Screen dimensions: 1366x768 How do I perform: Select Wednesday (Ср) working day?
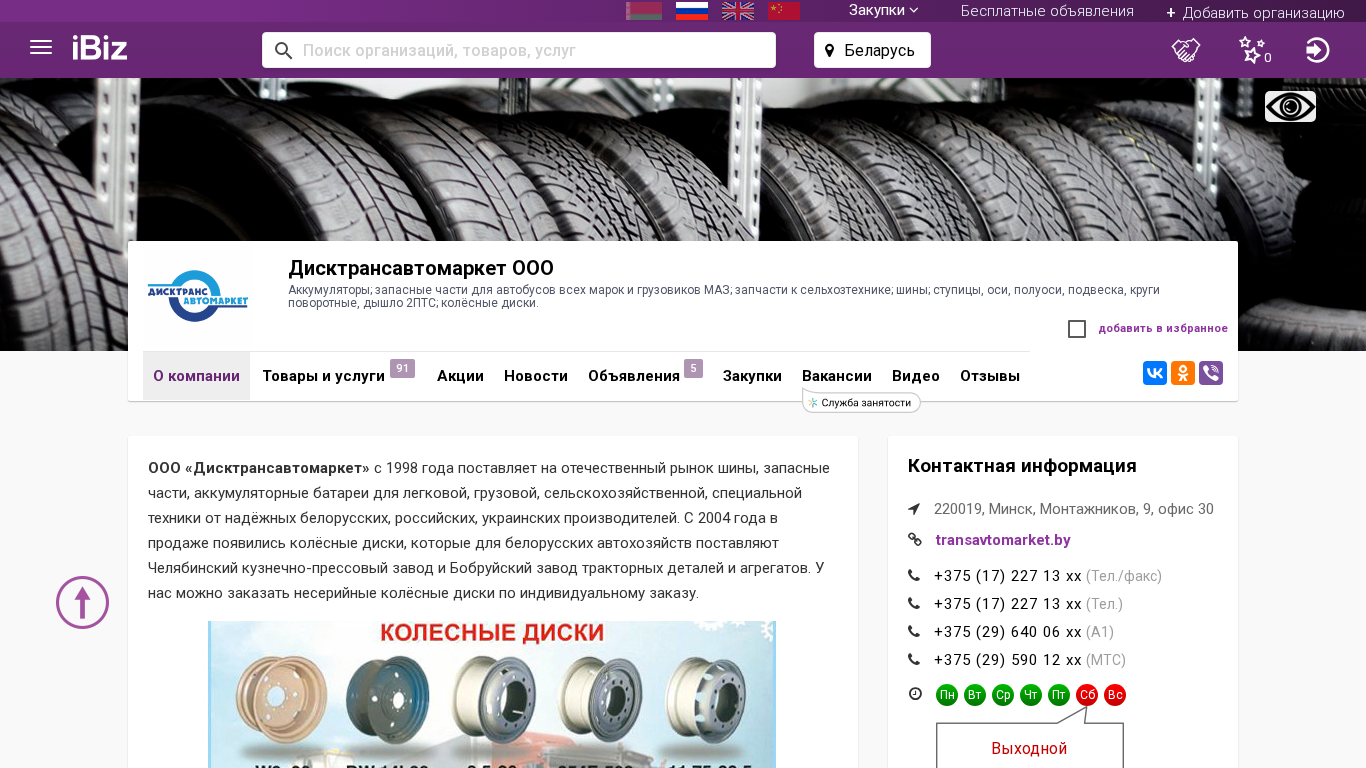(1003, 695)
